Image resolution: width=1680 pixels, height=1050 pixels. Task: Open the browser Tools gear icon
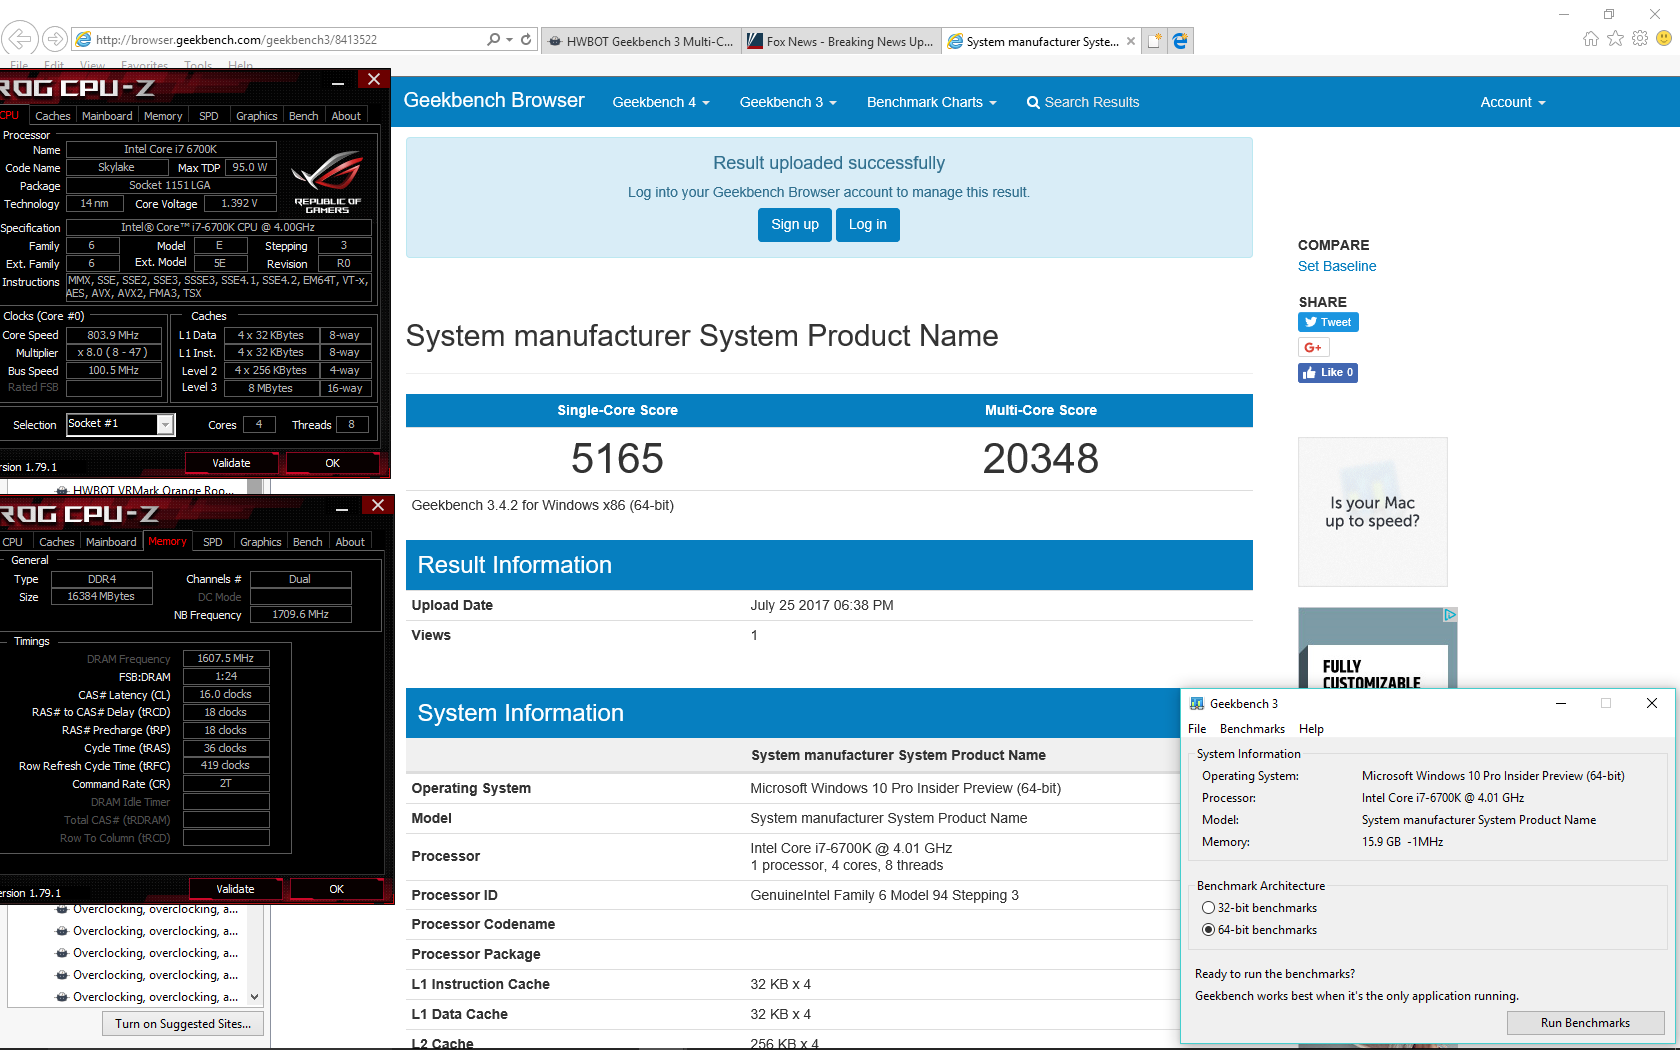[x=1640, y=38]
